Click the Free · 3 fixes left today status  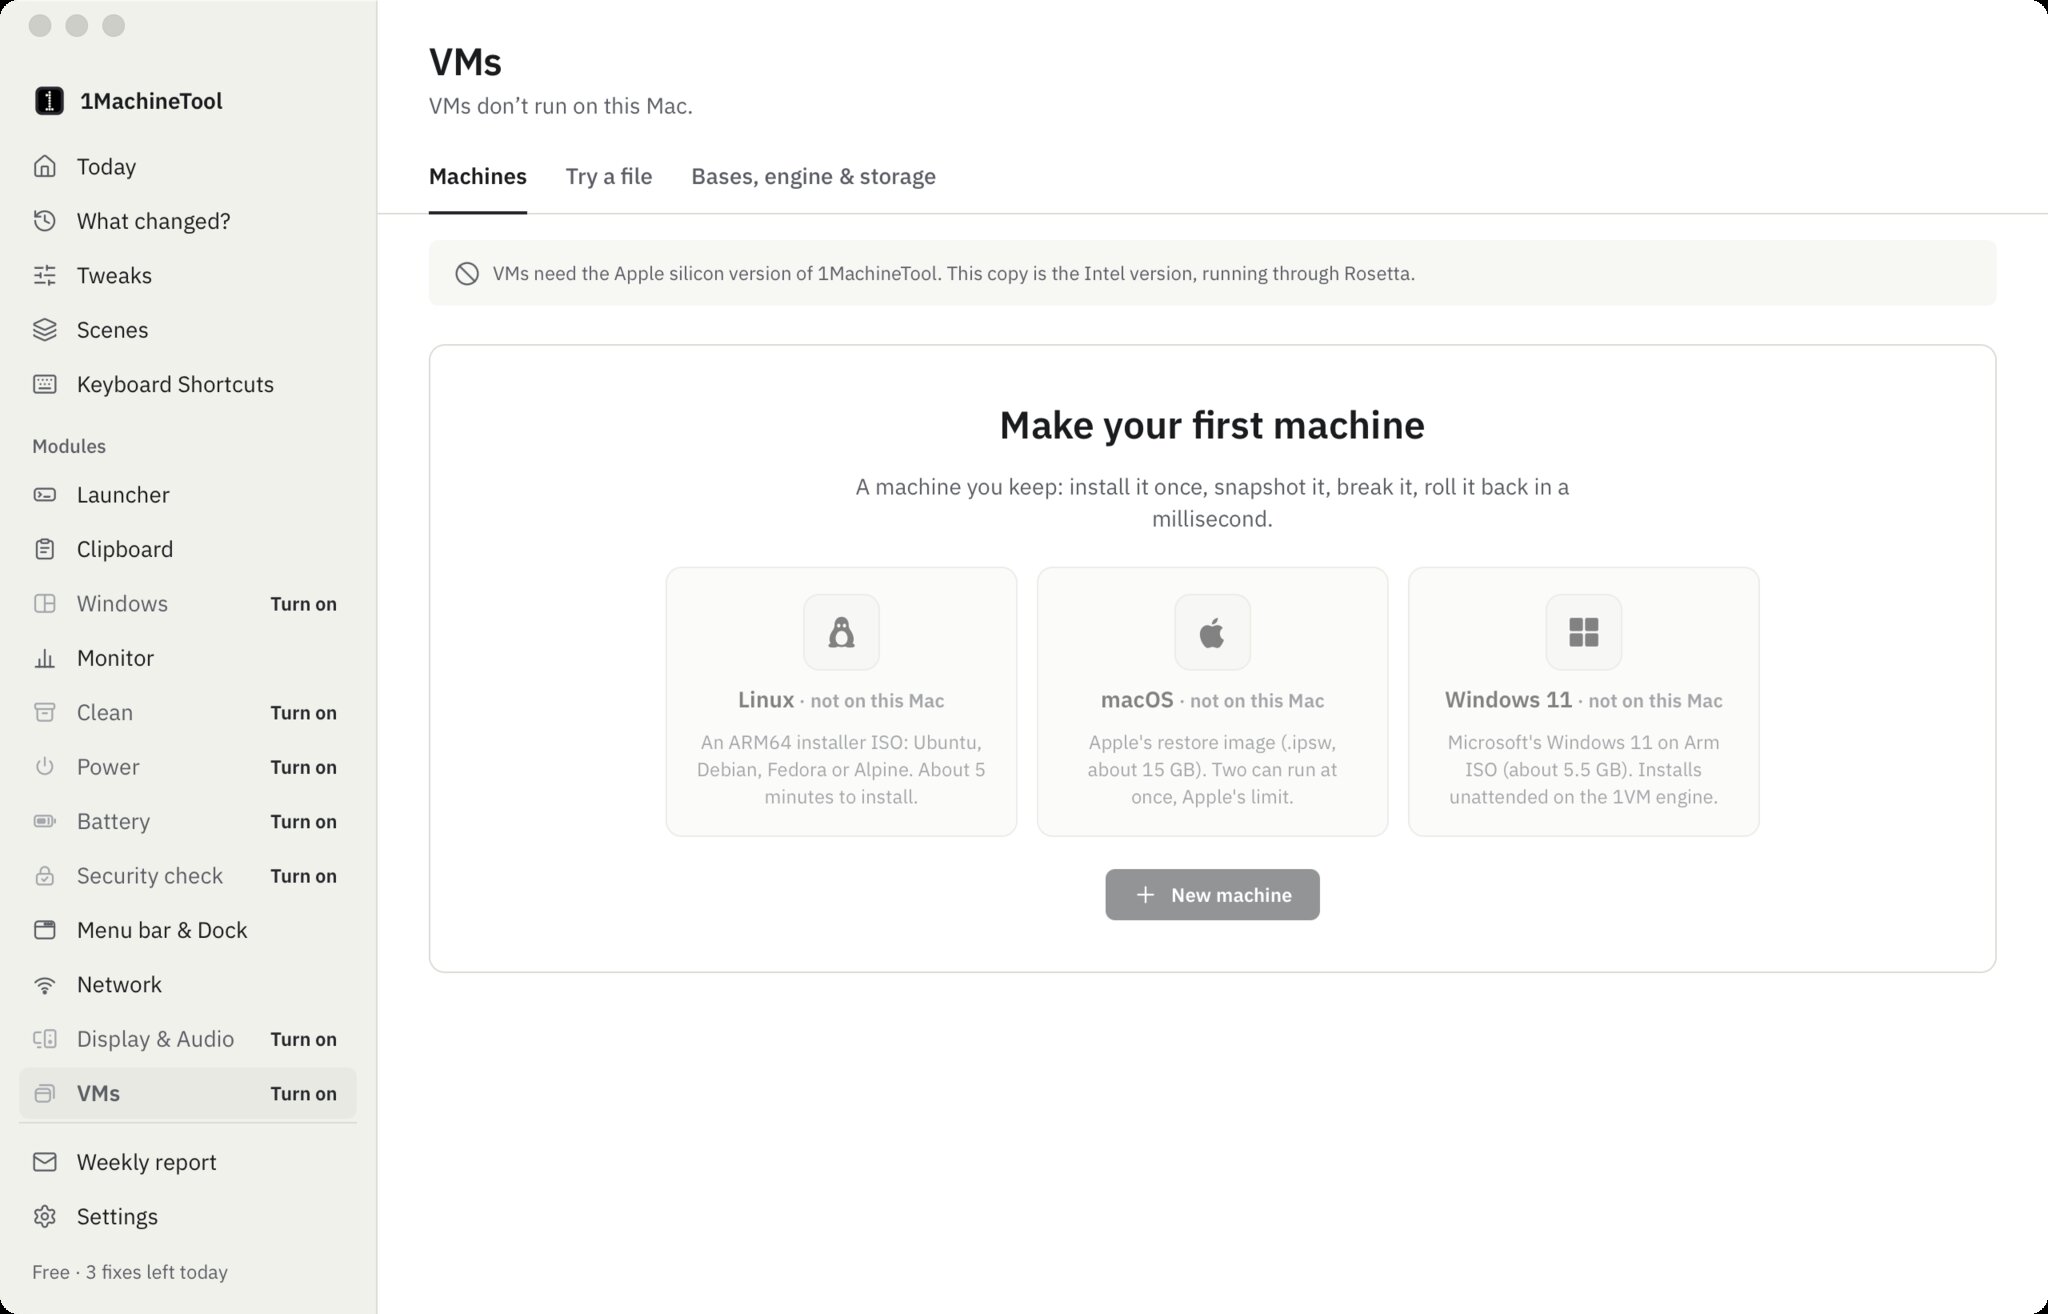130,1272
